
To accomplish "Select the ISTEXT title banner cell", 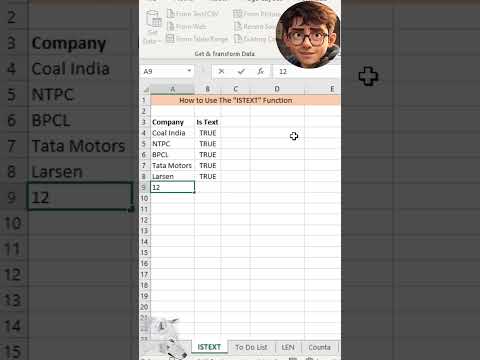I will coord(246,100).
